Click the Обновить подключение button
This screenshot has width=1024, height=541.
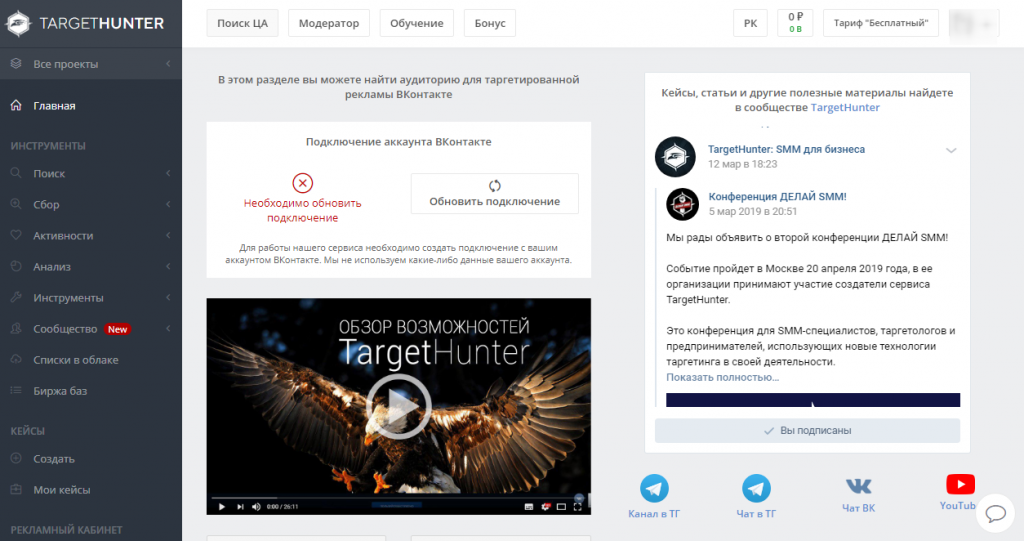(494, 193)
